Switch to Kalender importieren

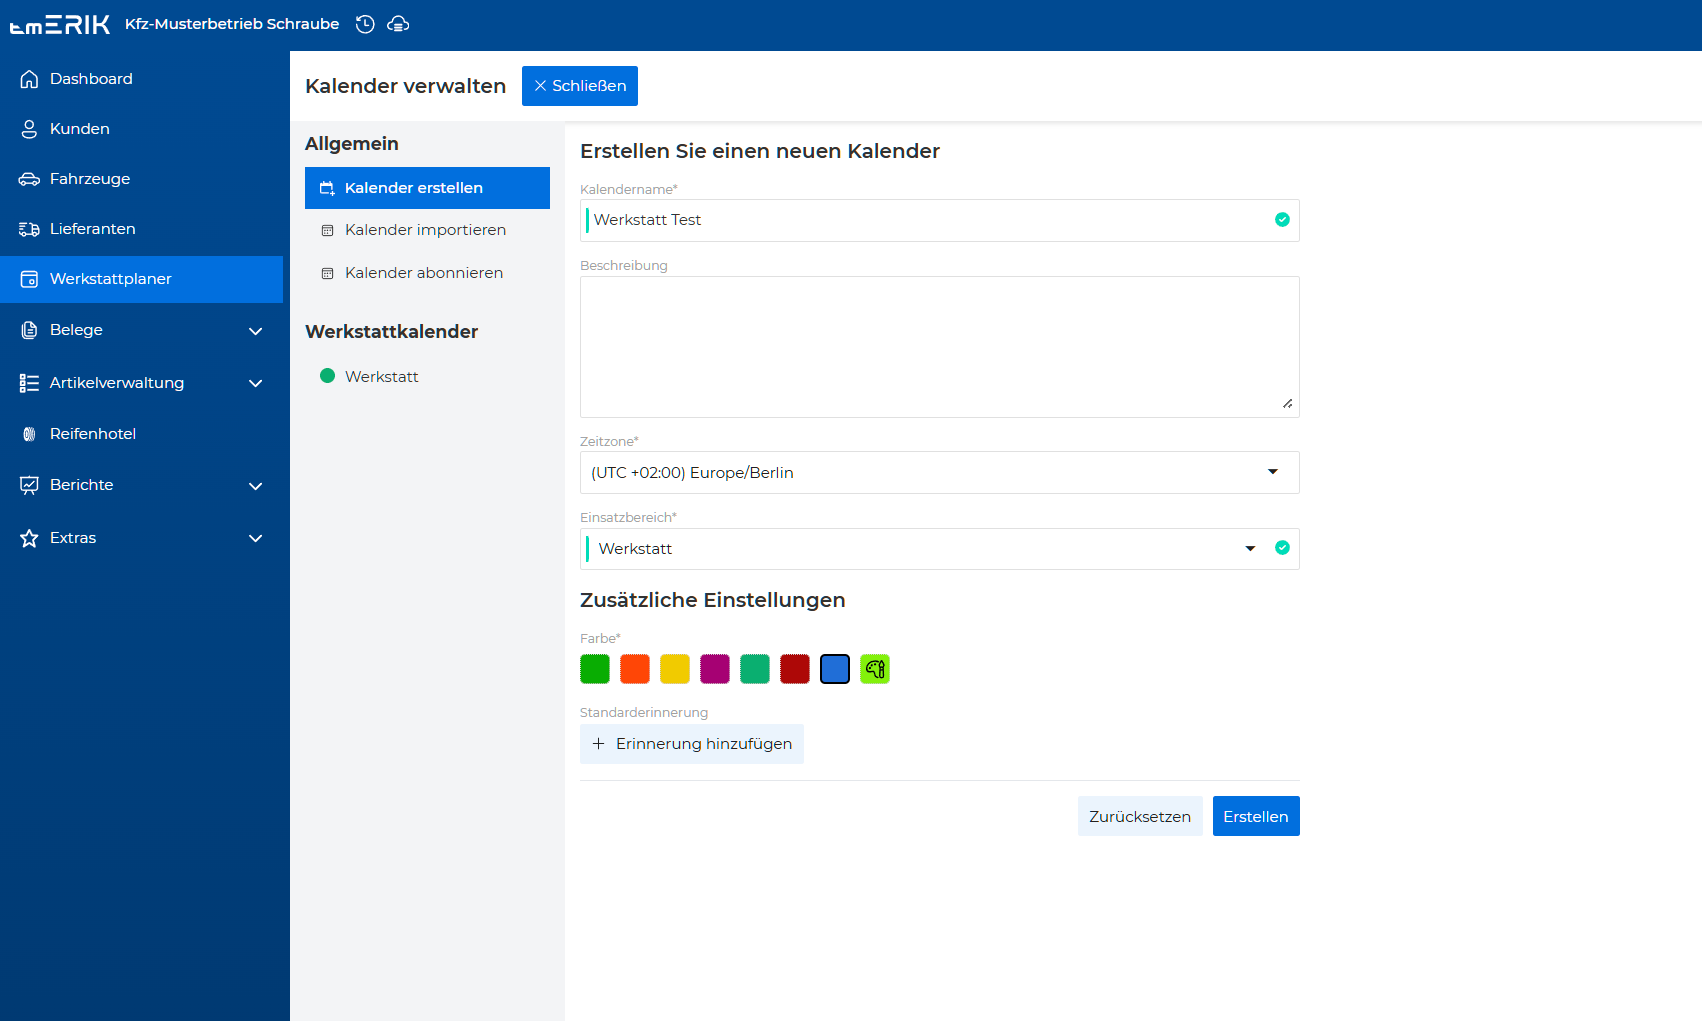[x=427, y=230]
